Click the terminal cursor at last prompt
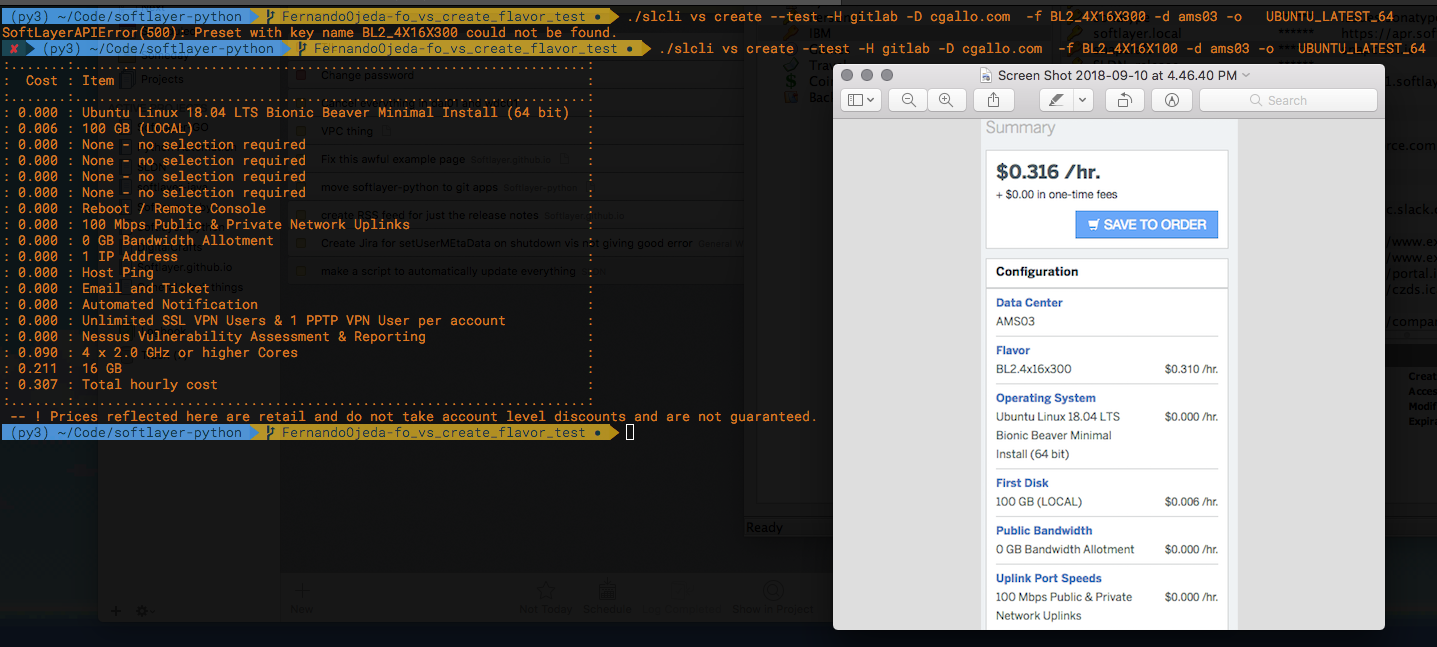The image size is (1437, 647). pyautogui.click(x=630, y=432)
